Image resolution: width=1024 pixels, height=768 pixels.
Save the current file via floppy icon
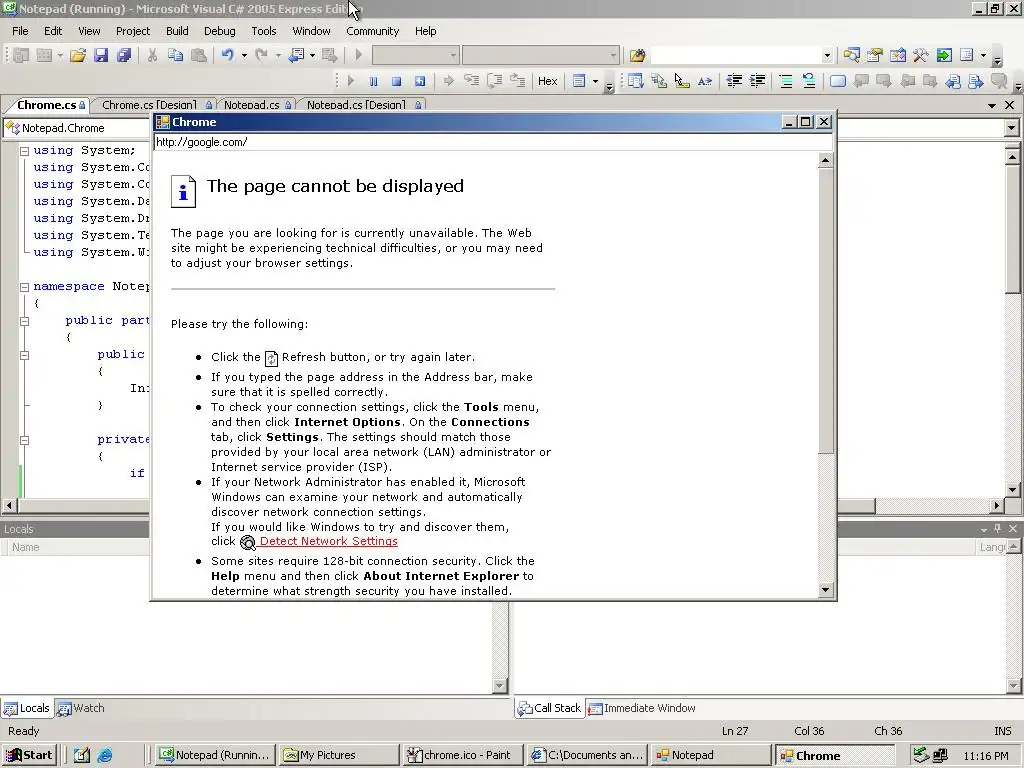(x=101, y=56)
